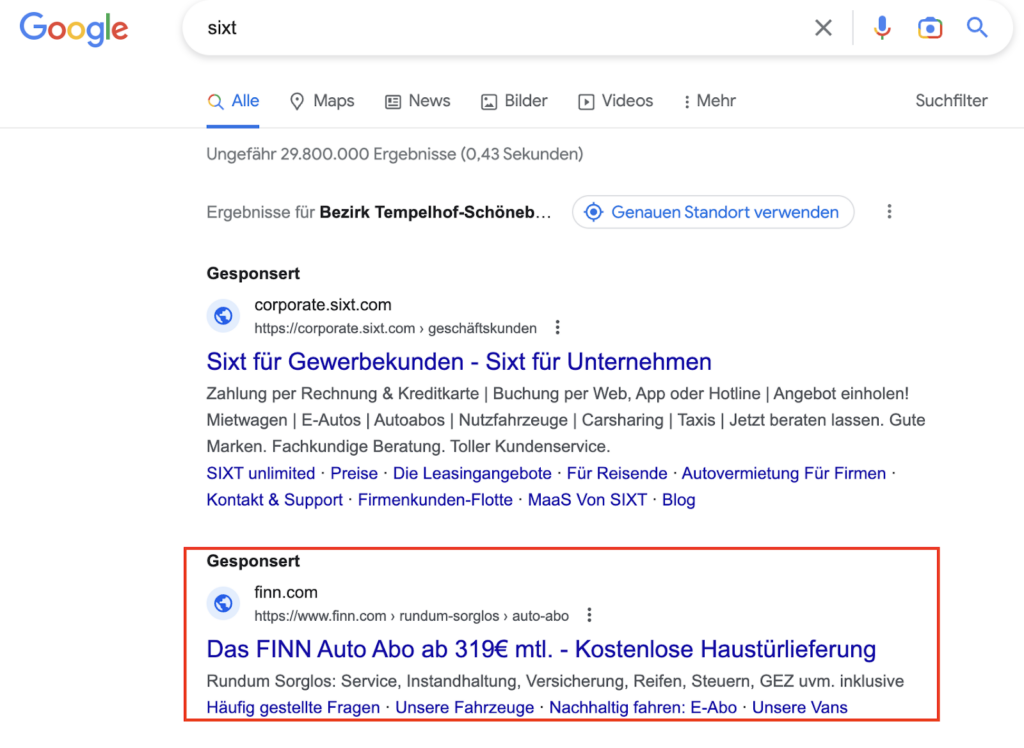Switch to the Maps tab
Image resolution: width=1024 pixels, height=748 pixels.
click(322, 101)
